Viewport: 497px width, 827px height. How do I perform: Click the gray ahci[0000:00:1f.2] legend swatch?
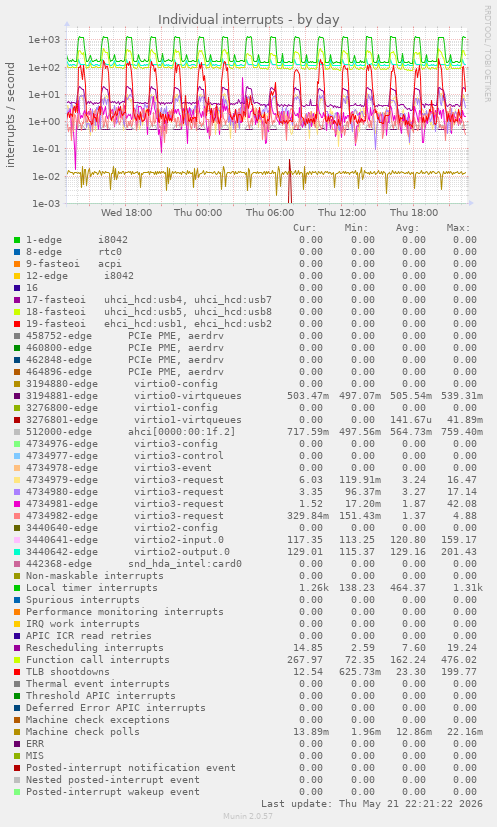pyautogui.click(x=17, y=432)
